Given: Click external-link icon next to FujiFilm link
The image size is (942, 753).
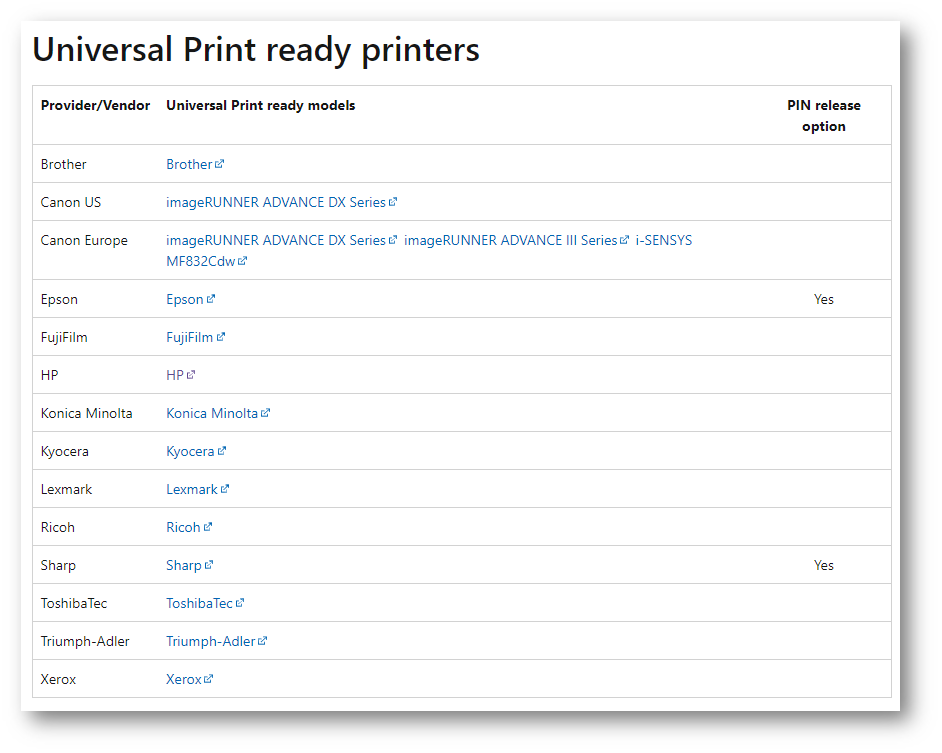Looking at the screenshot, I should pos(220,337).
